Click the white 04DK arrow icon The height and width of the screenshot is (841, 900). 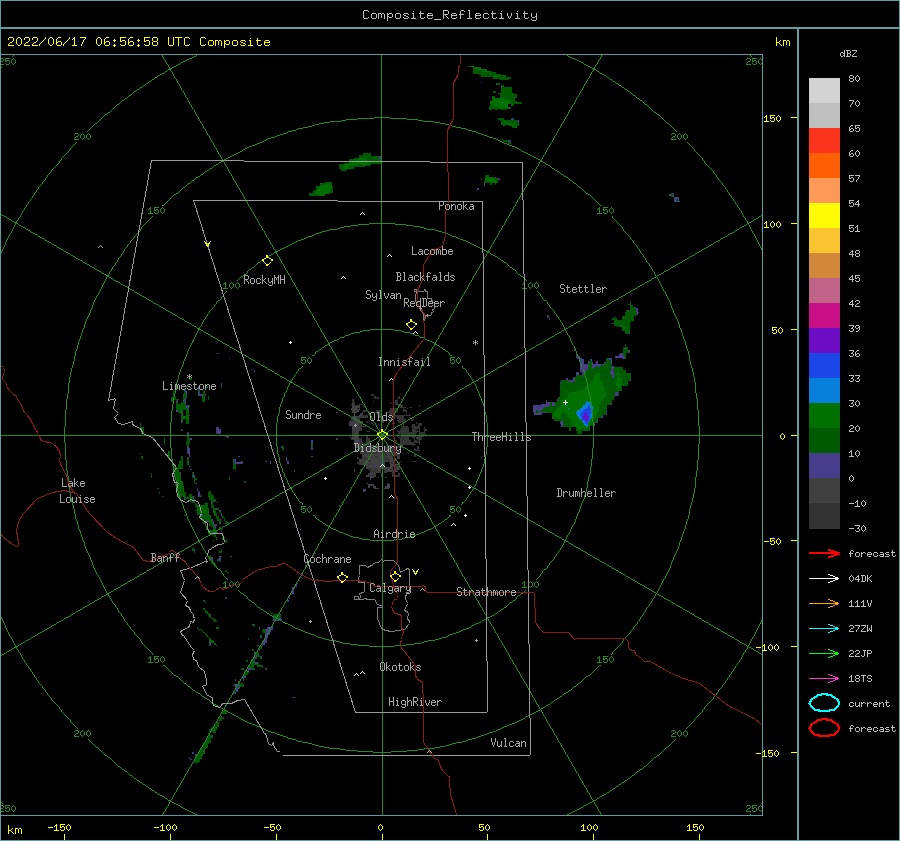pos(824,579)
